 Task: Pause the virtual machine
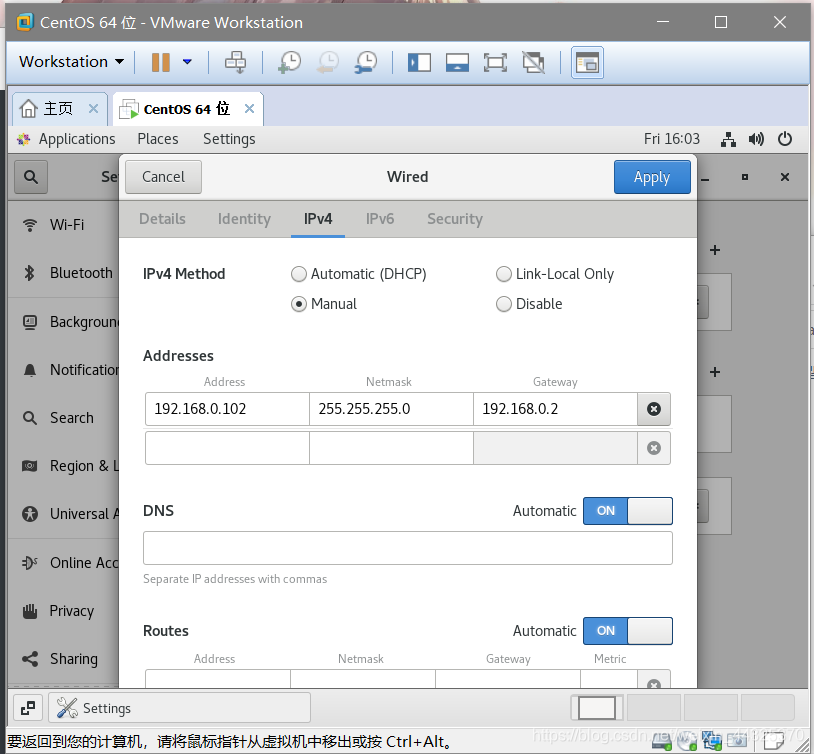pos(160,62)
